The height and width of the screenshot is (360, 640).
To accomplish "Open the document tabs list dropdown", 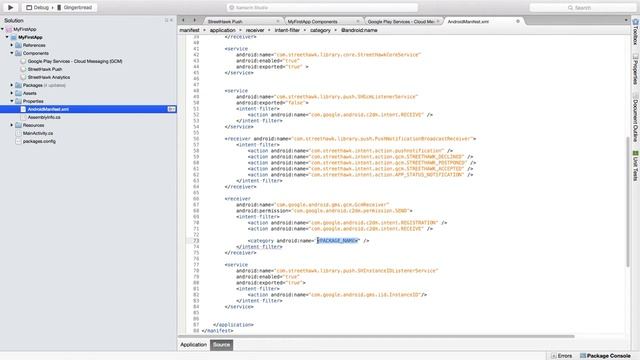I will click(x=626, y=20).
